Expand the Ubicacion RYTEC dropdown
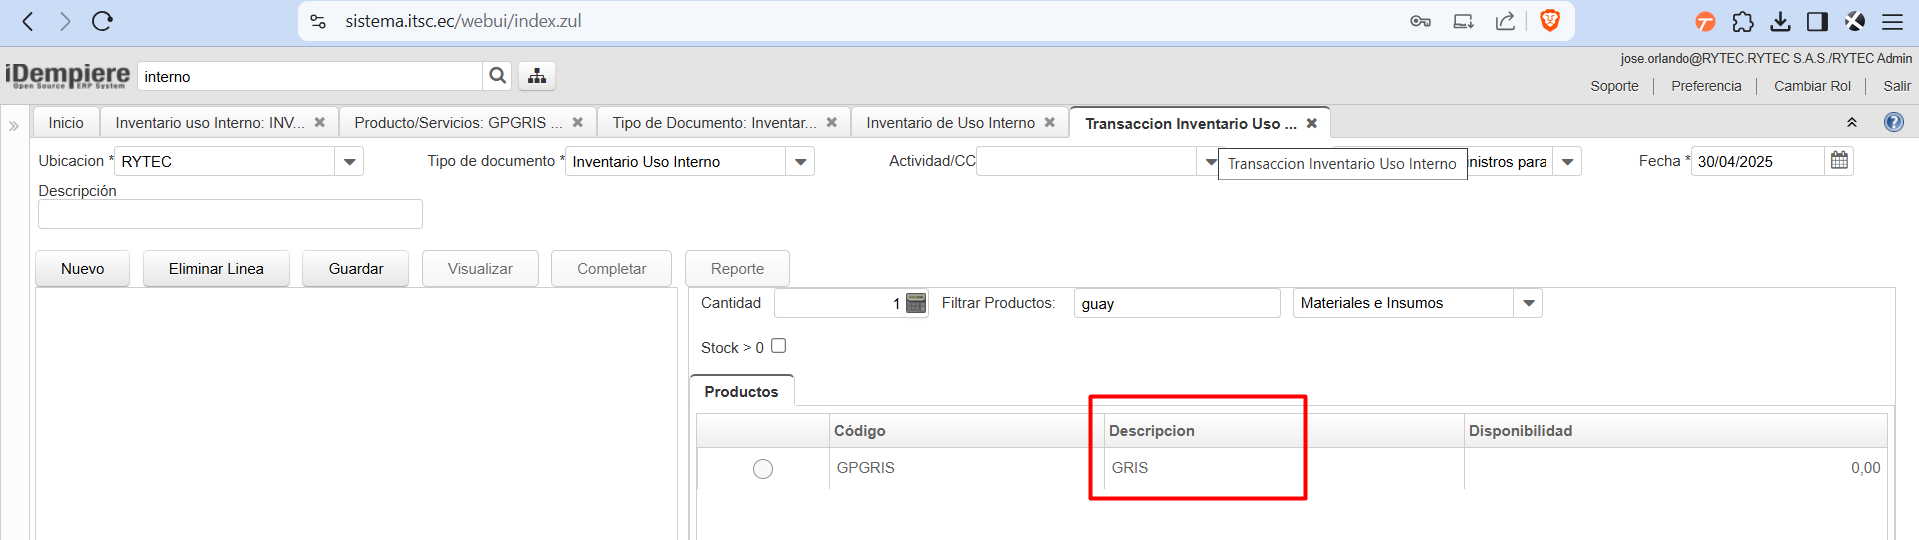 (349, 162)
